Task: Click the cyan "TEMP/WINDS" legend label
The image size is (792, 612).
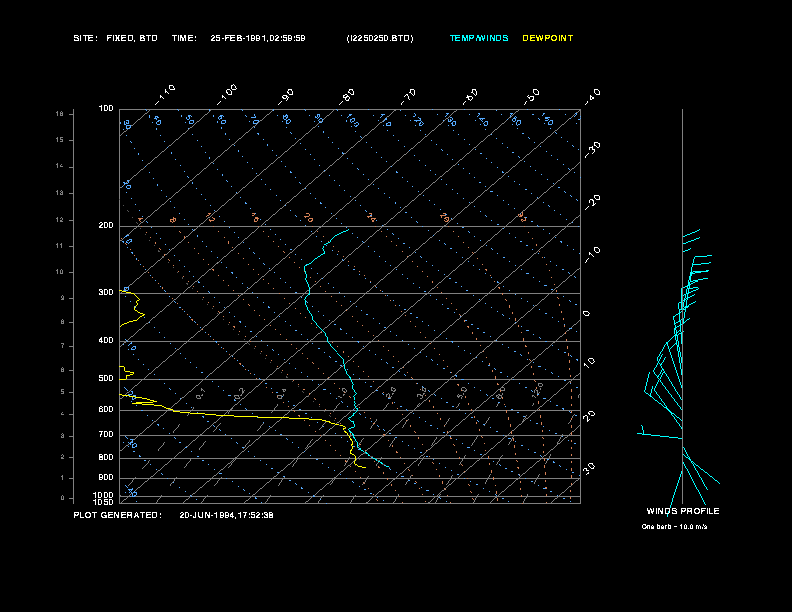Action: coord(479,38)
